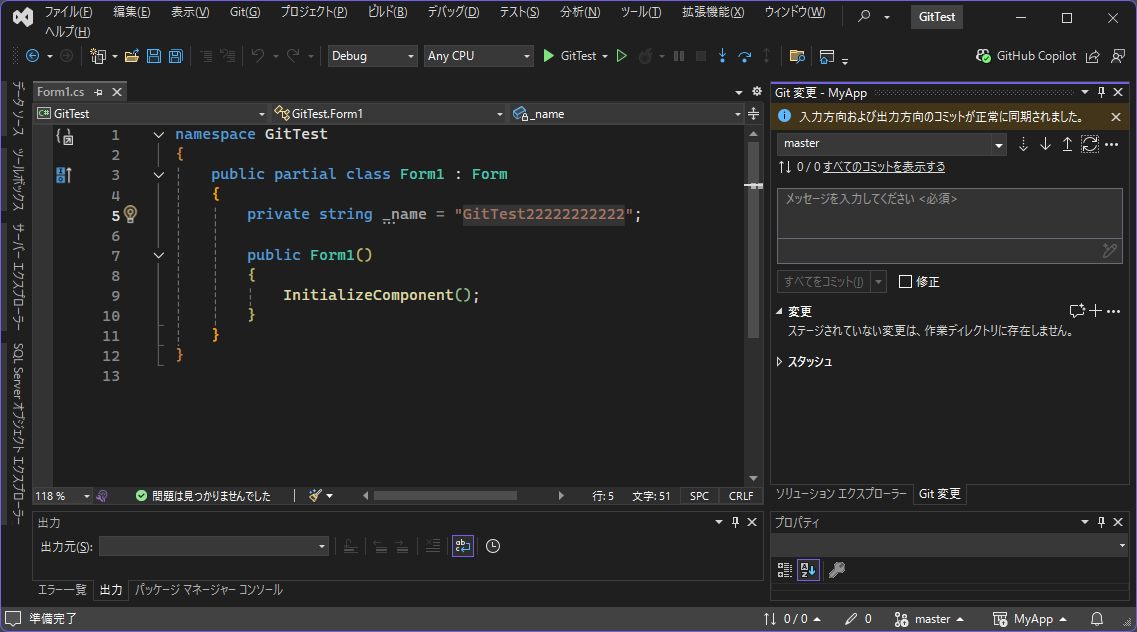Click the Git pull down-arrow icon

click(1045, 144)
